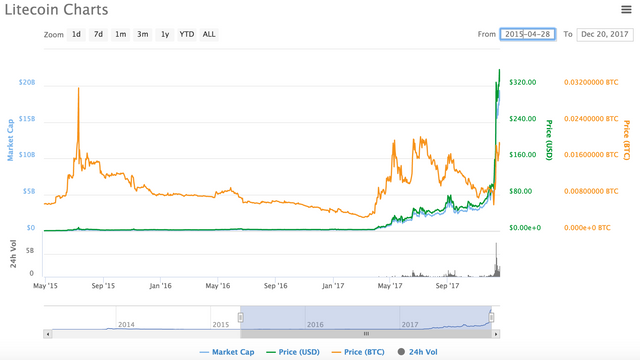Click the Price (BTC) axis title
This screenshot has width=640, height=360.
tap(627, 140)
